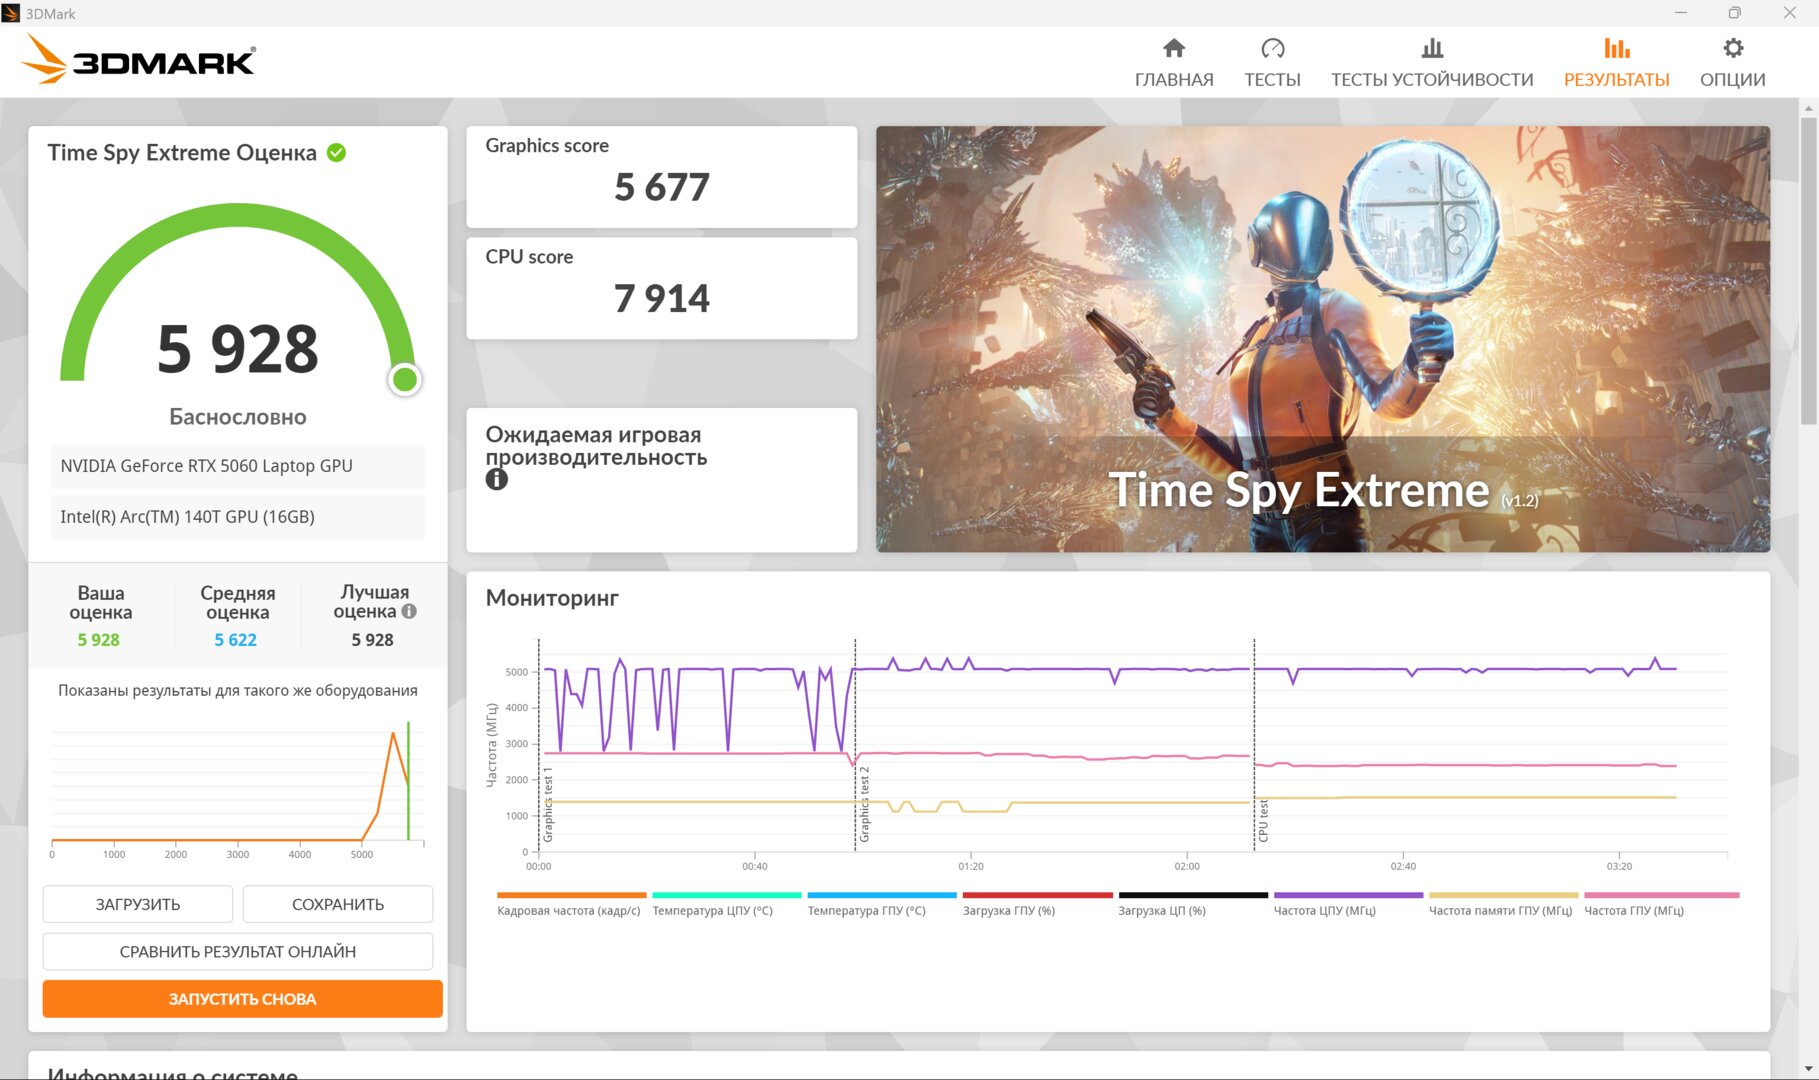Click the РЕЗУЛЬТАТЫ chart icon

tap(1617, 48)
